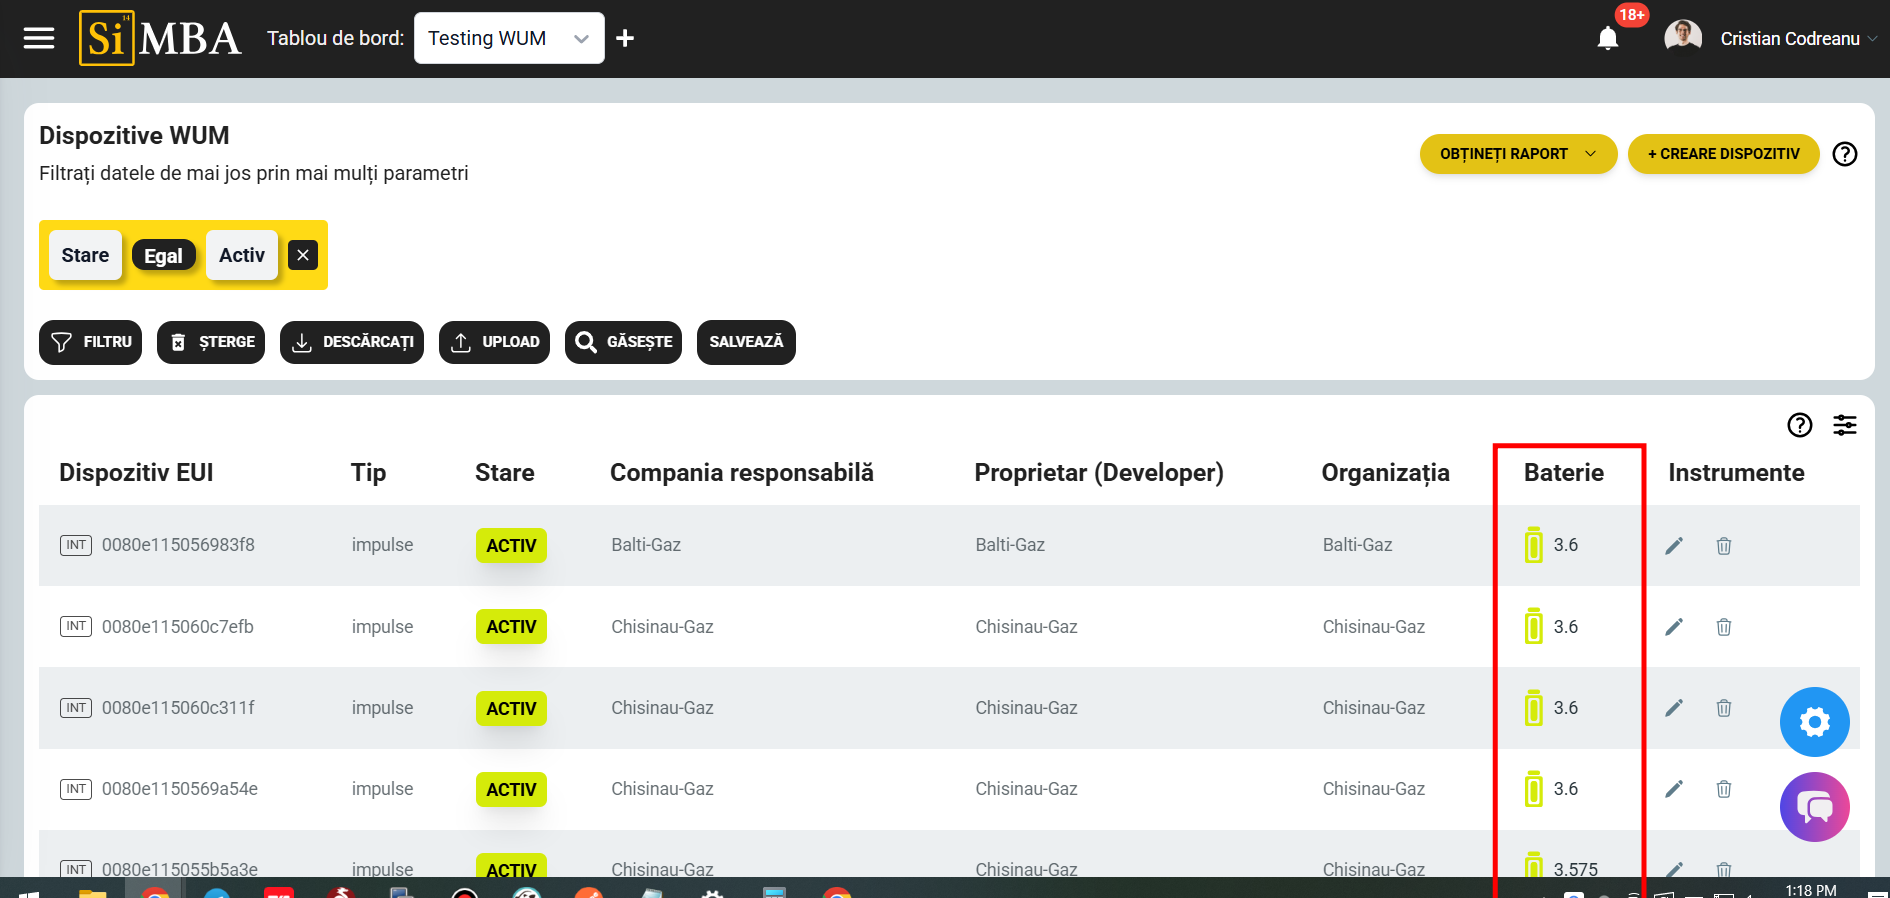Open help icon beside Creare Dispozitiv
Image resolution: width=1890 pixels, height=898 pixels.
coord(1845,154)
